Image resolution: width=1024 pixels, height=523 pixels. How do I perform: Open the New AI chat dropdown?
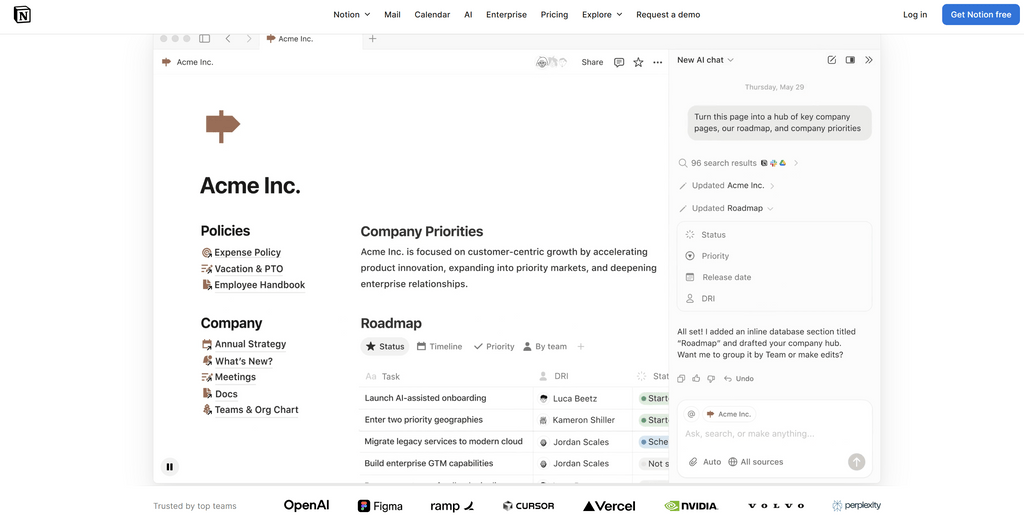coord(705,60)
